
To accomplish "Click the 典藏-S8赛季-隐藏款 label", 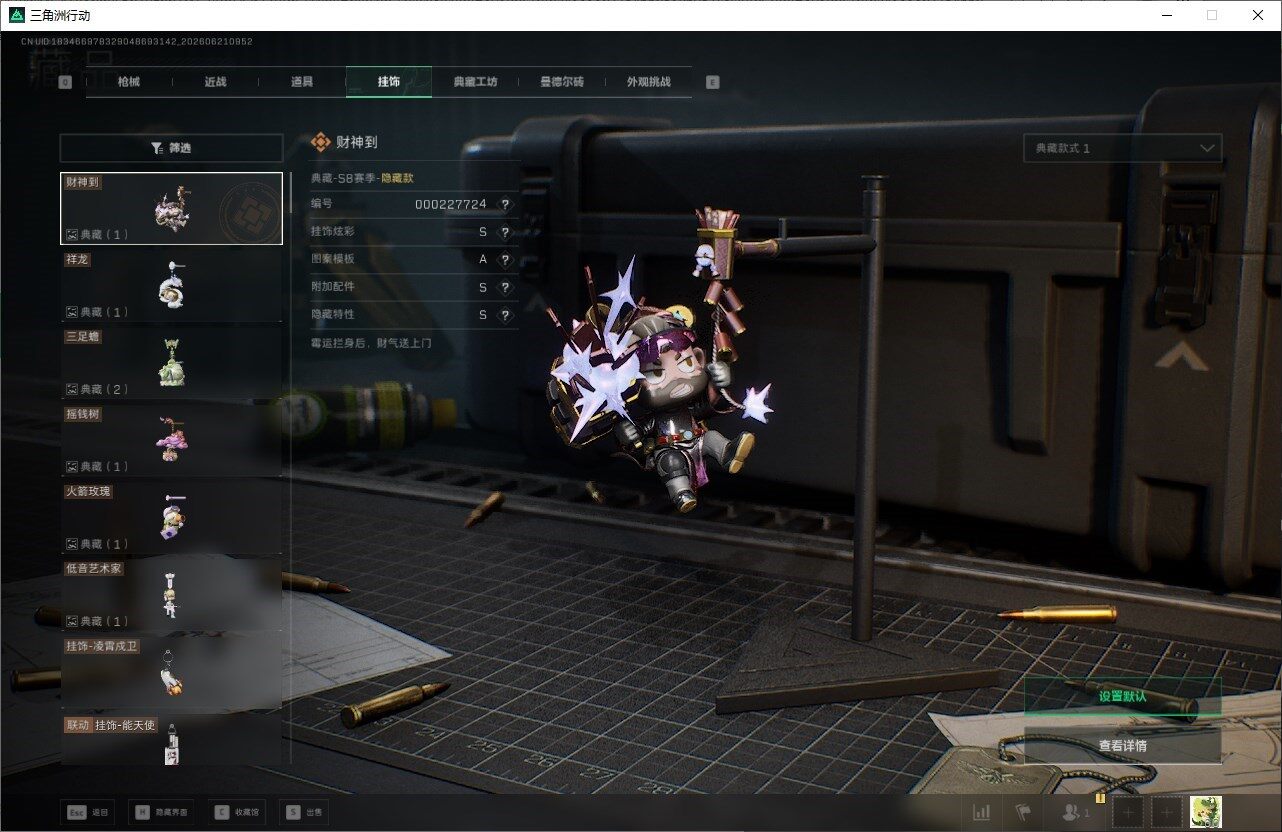I will pyautogui.click(x=362, y=177).
